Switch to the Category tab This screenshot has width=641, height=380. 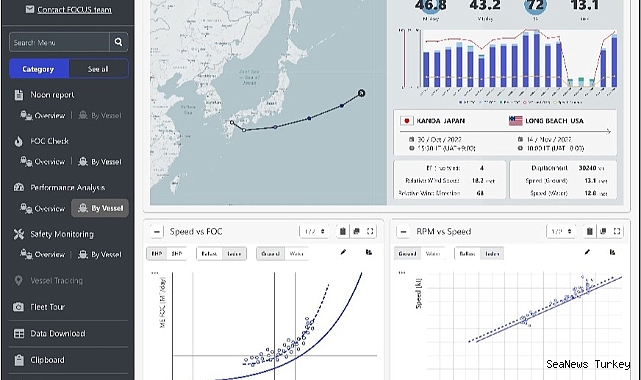tap(39, 69)
